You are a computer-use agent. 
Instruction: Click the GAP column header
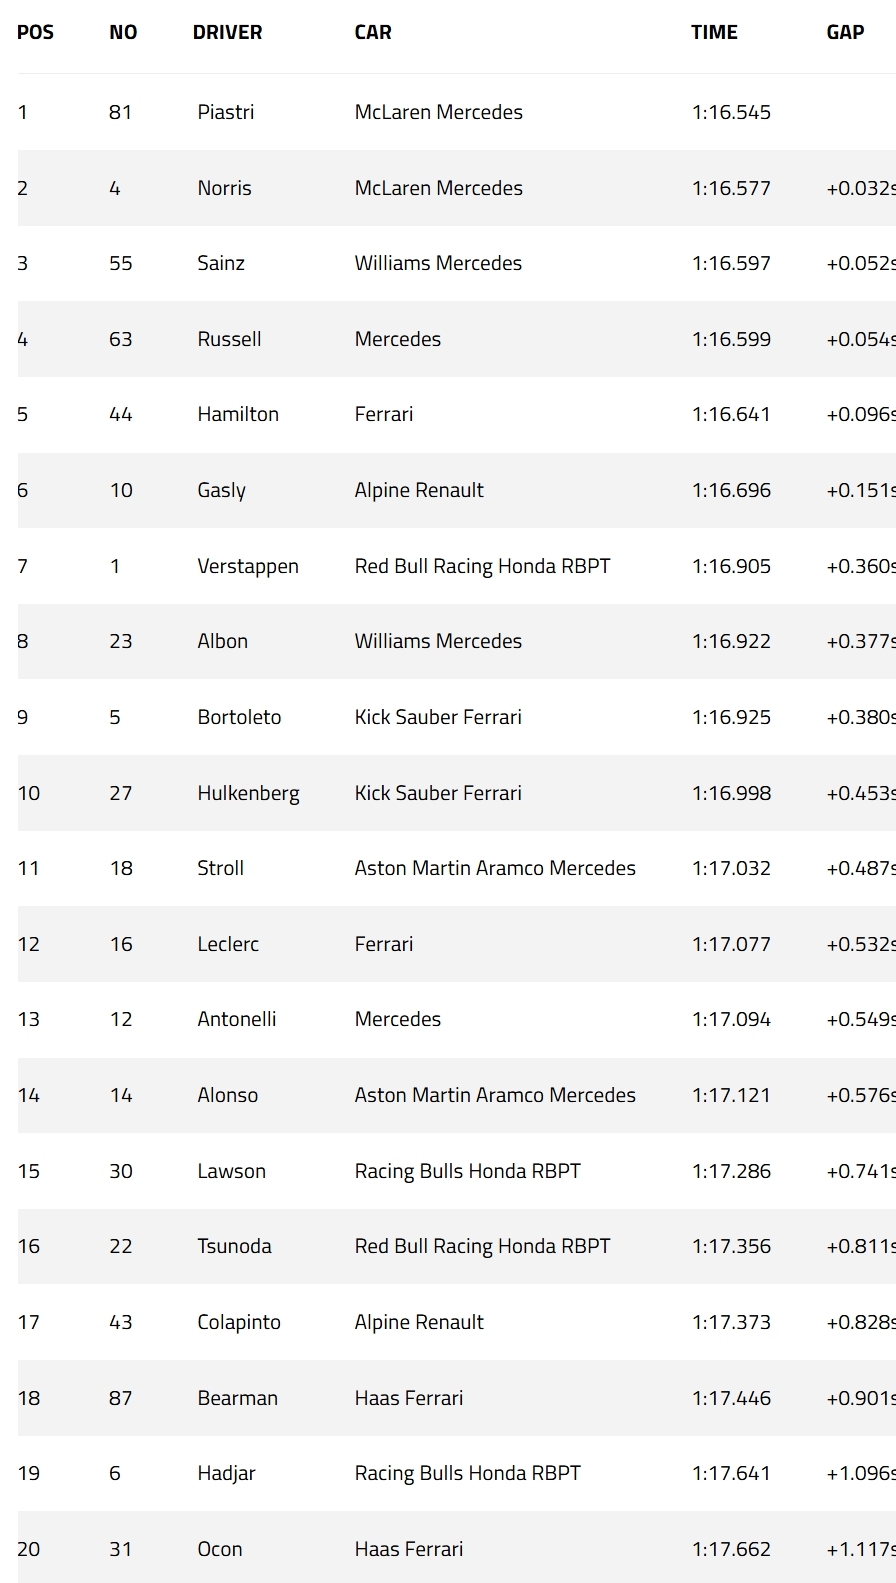[845, 32]
